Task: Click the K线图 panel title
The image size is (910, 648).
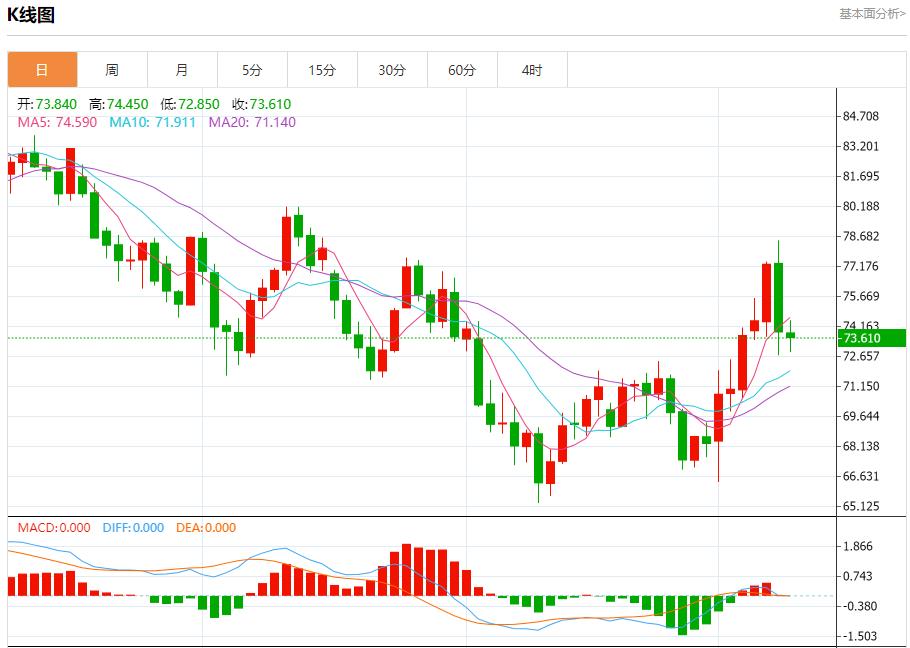Action: tap(32, 15)
